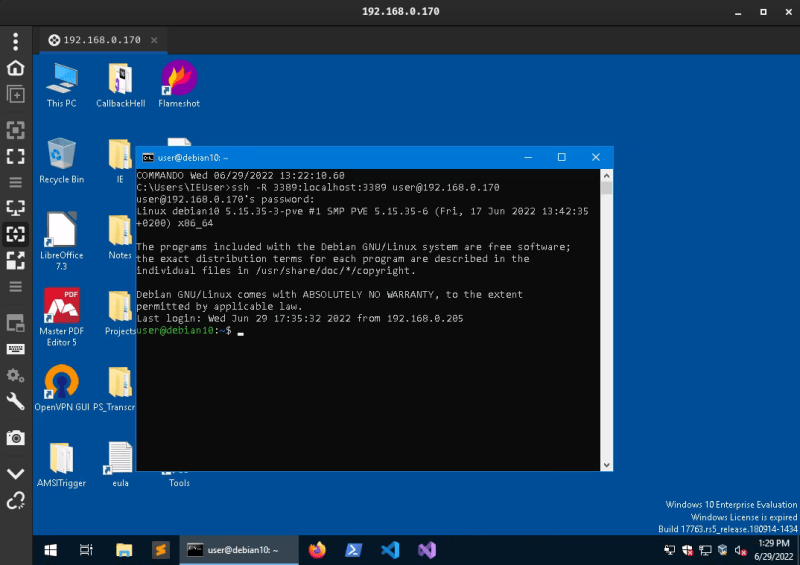Screen dimensions: 800x565
Task: Launch Visual Studio Code from taskbar
Action: [x=390, y=550]
